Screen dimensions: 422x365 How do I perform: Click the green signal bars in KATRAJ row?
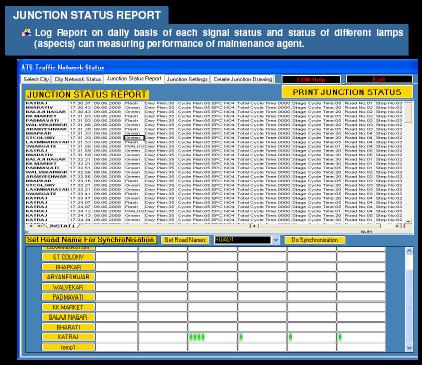tap(197, 337)
